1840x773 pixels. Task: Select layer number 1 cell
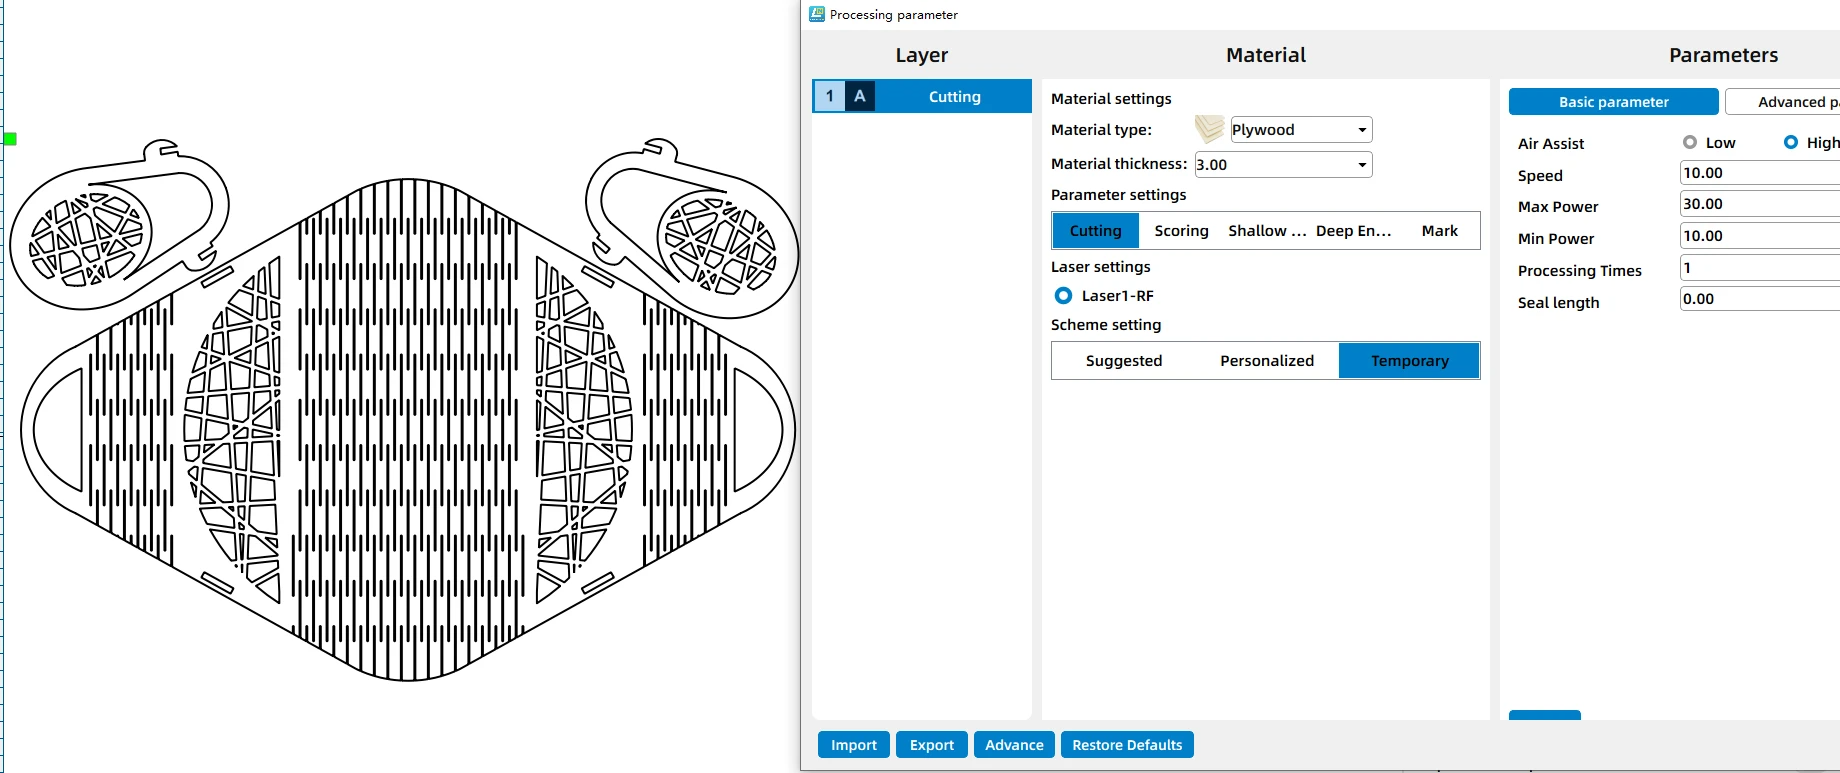click(x=830, y=96)
